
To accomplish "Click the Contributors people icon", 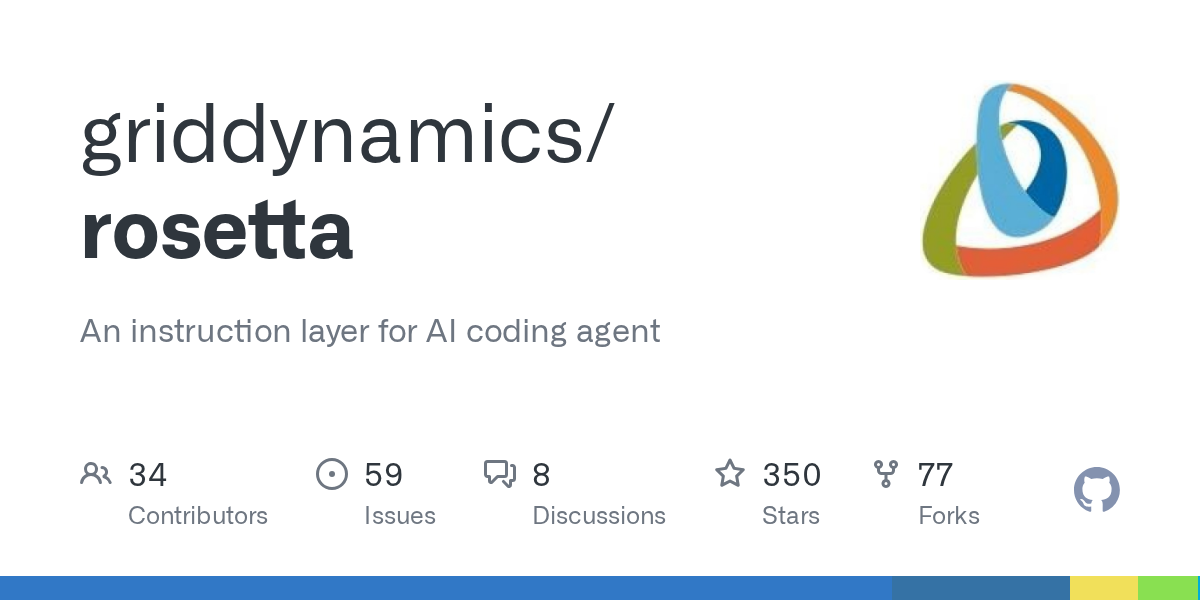I will [96, 474].
